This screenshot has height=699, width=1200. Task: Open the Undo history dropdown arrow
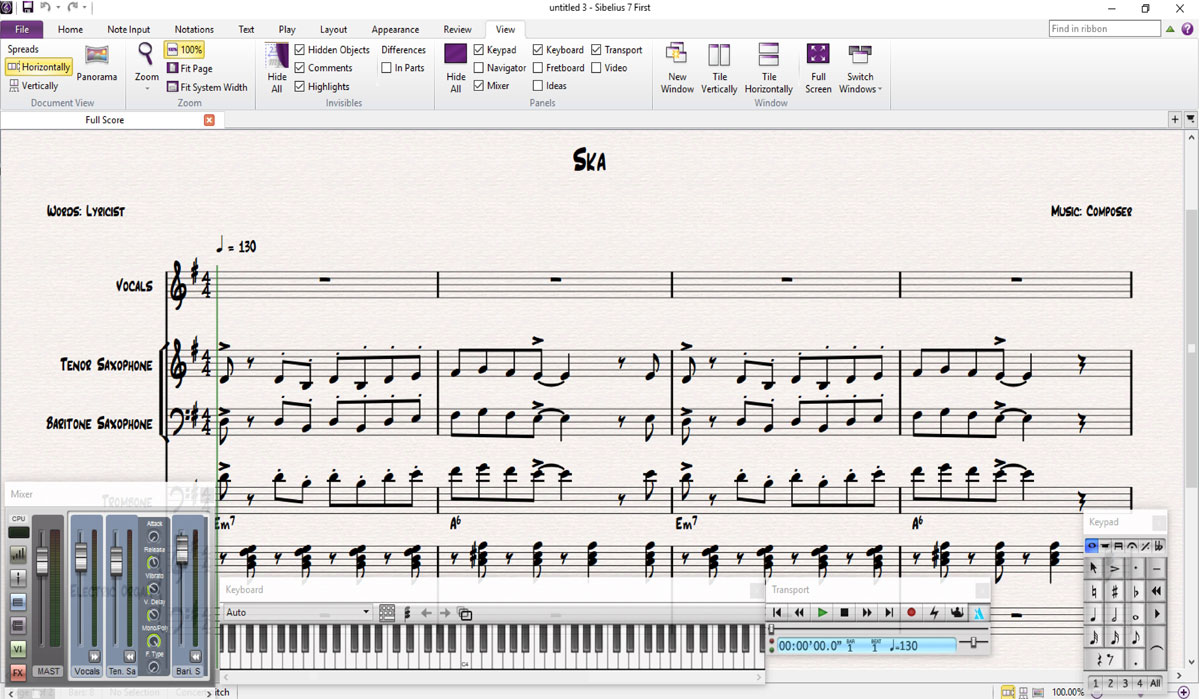click(x=58, y=8)
